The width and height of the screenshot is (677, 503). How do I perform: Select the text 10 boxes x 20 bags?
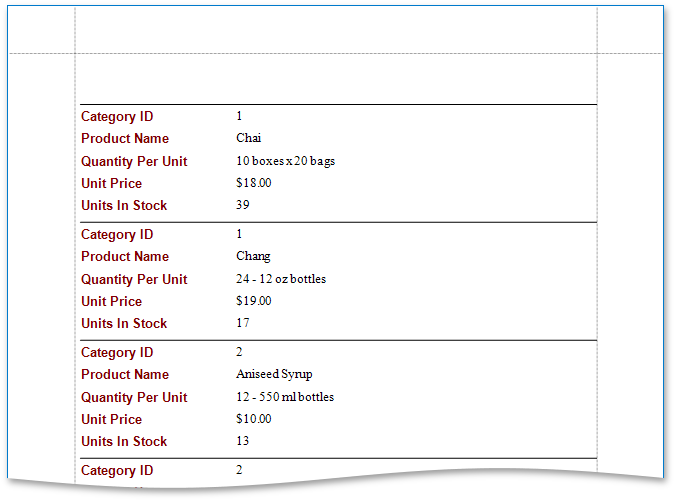click(285, 161)
